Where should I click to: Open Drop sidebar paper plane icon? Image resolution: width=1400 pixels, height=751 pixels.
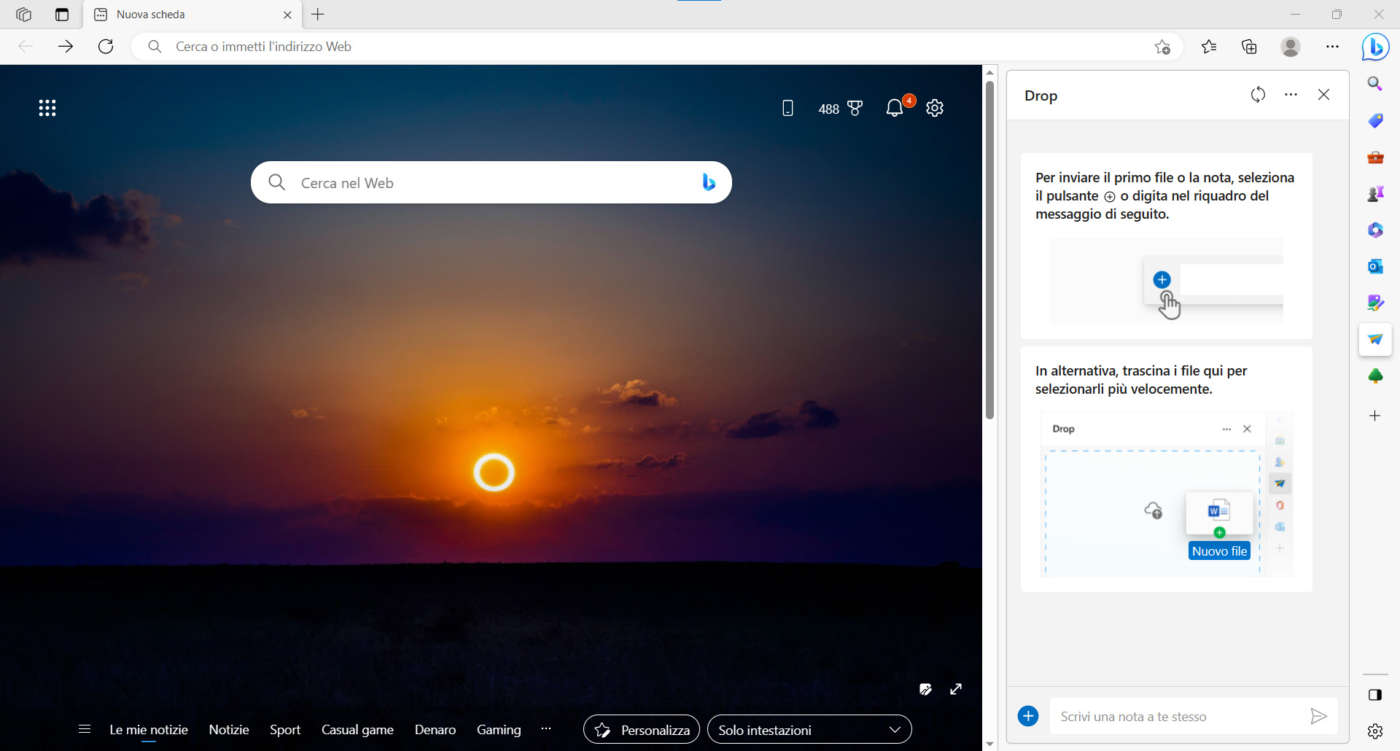[1374, 339]
